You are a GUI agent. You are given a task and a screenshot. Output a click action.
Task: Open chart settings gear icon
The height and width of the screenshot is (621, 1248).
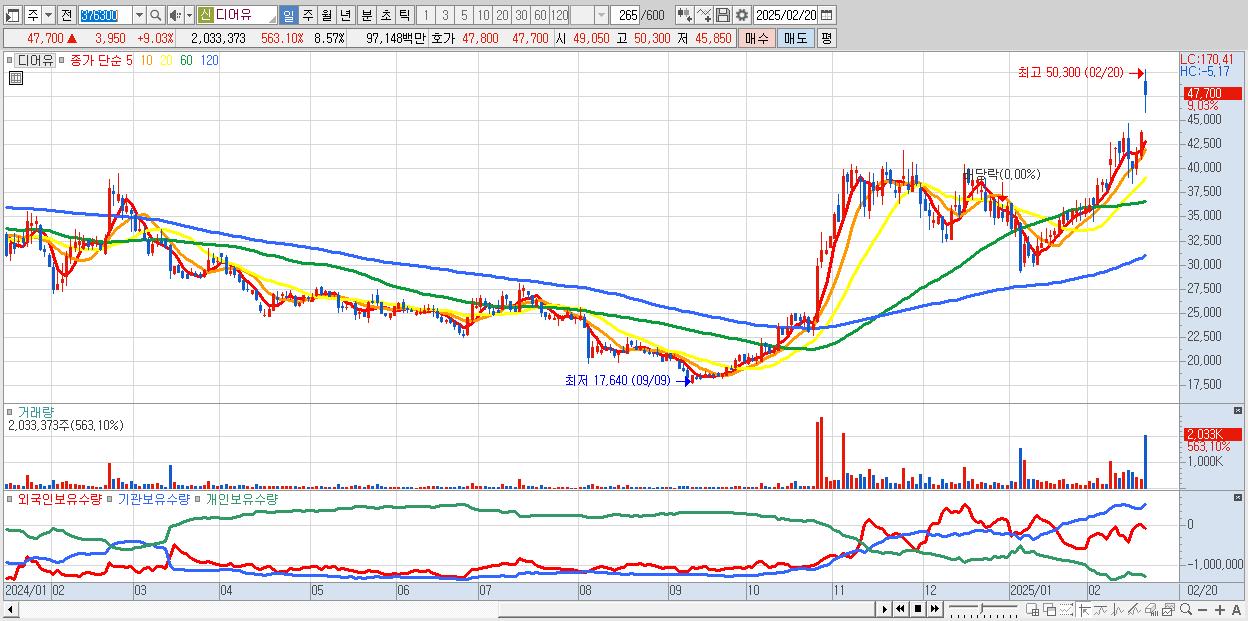(742, 15)
